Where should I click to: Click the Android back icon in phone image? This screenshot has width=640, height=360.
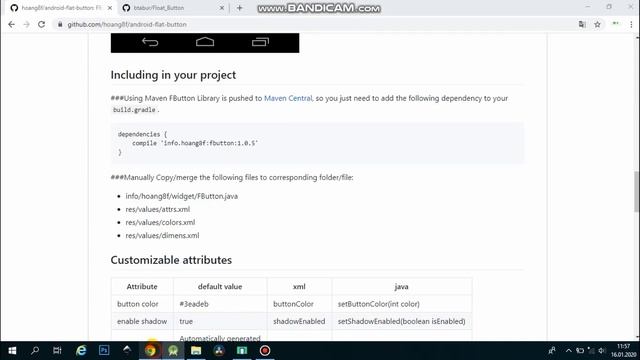tap(150, 42)
